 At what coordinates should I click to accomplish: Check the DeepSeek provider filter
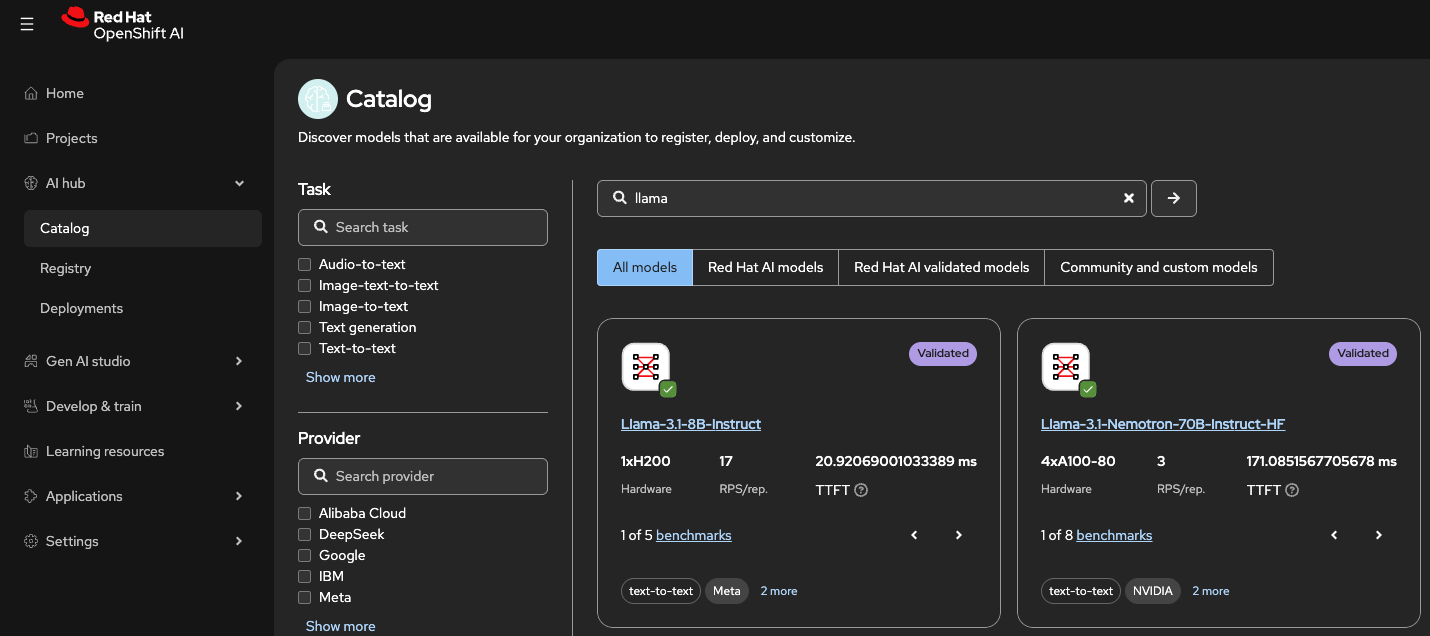tap(305, 534)
